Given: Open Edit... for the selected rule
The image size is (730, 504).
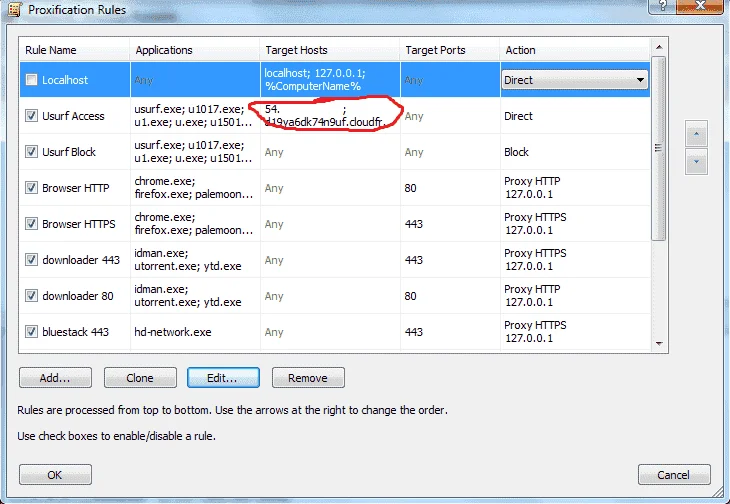Looking at the screenshot, I should pyautogui.click(x=223, y=377).
